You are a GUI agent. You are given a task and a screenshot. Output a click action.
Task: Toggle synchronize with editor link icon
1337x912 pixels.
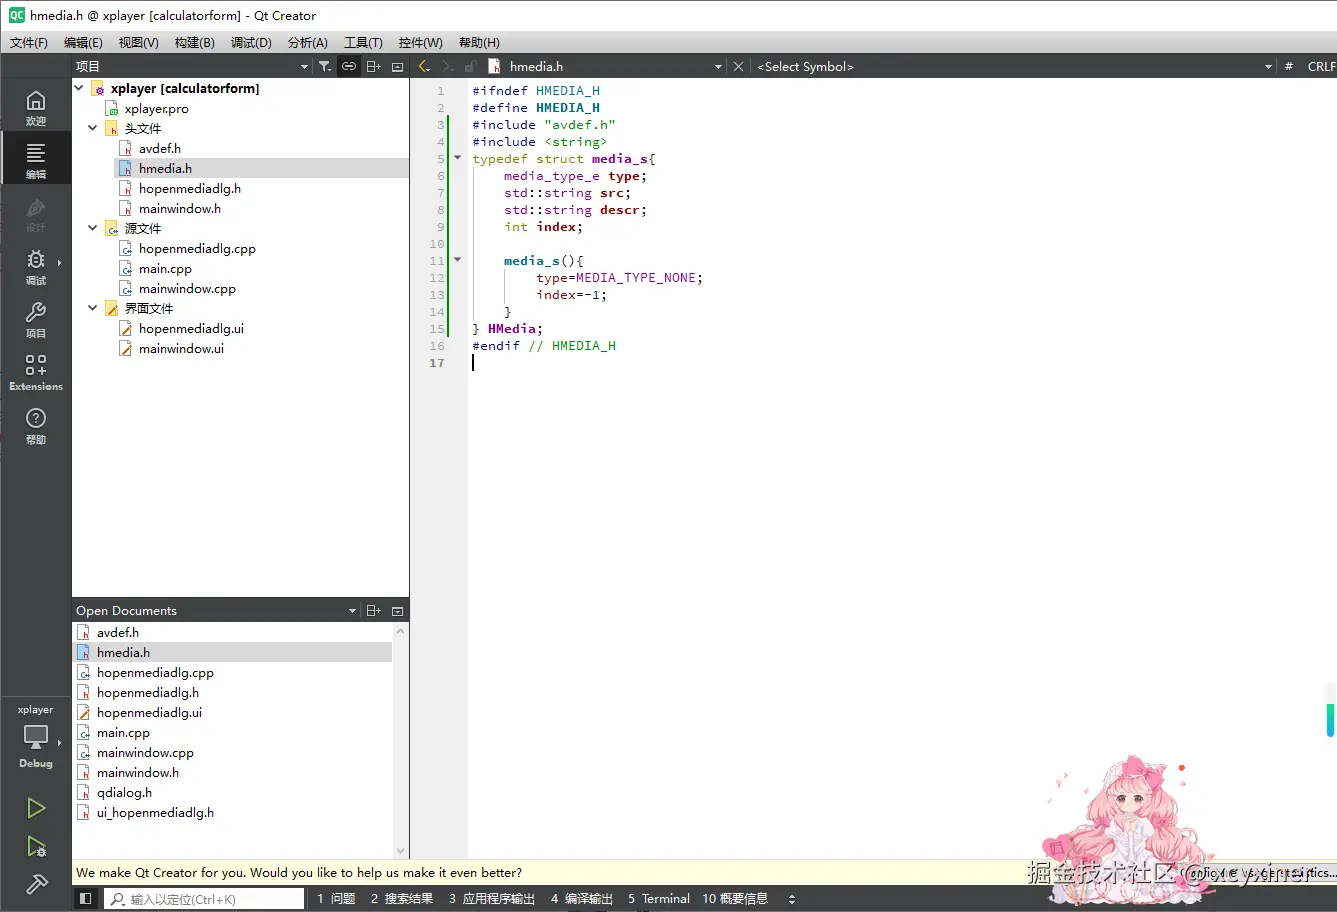pyautogui.click(x=349, y=66)
